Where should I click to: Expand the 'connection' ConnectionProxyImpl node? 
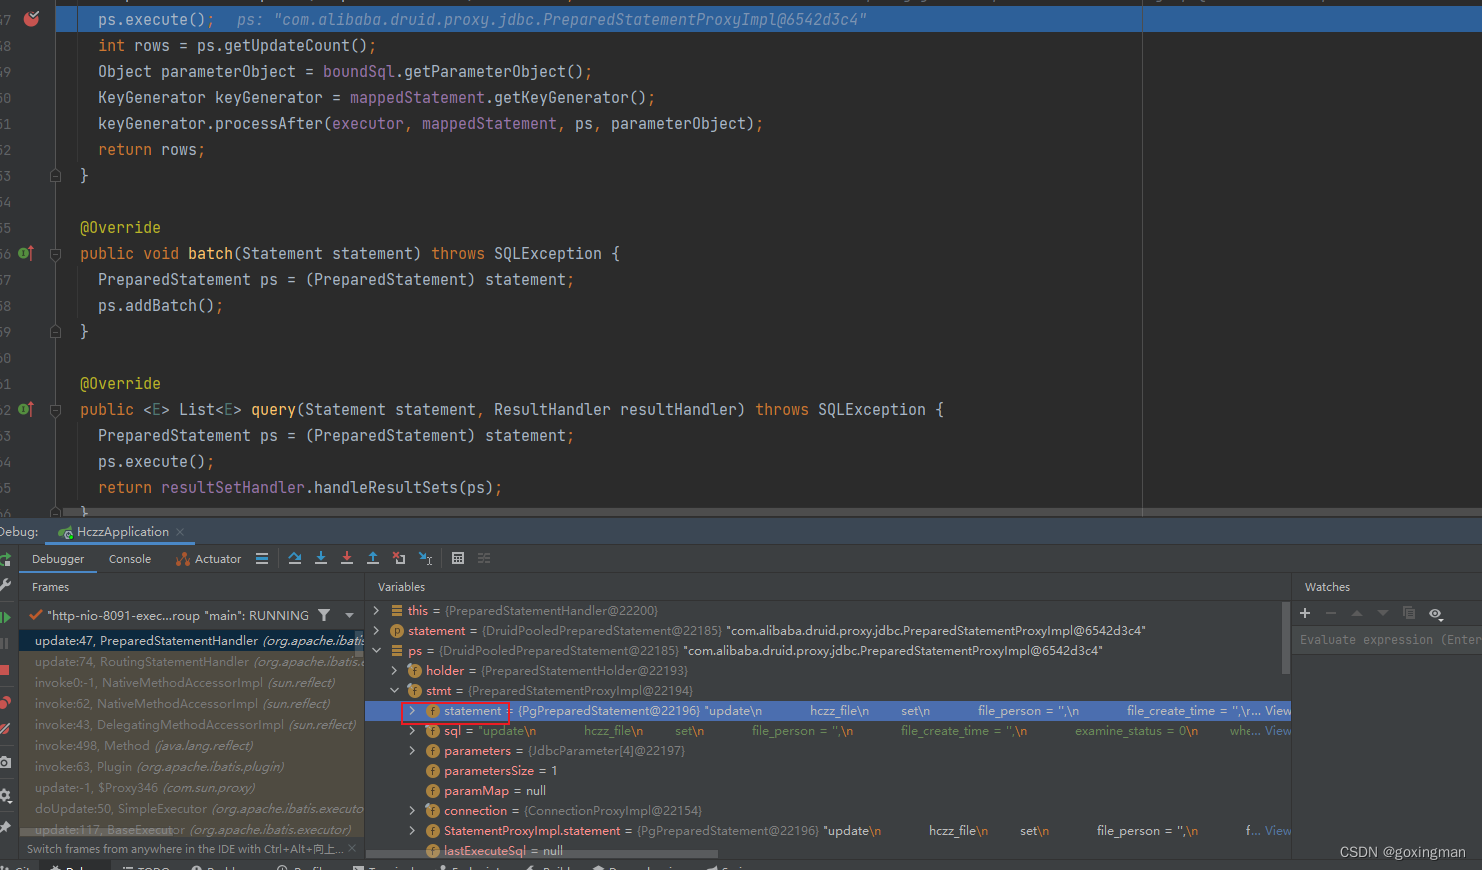click(412, 811)
